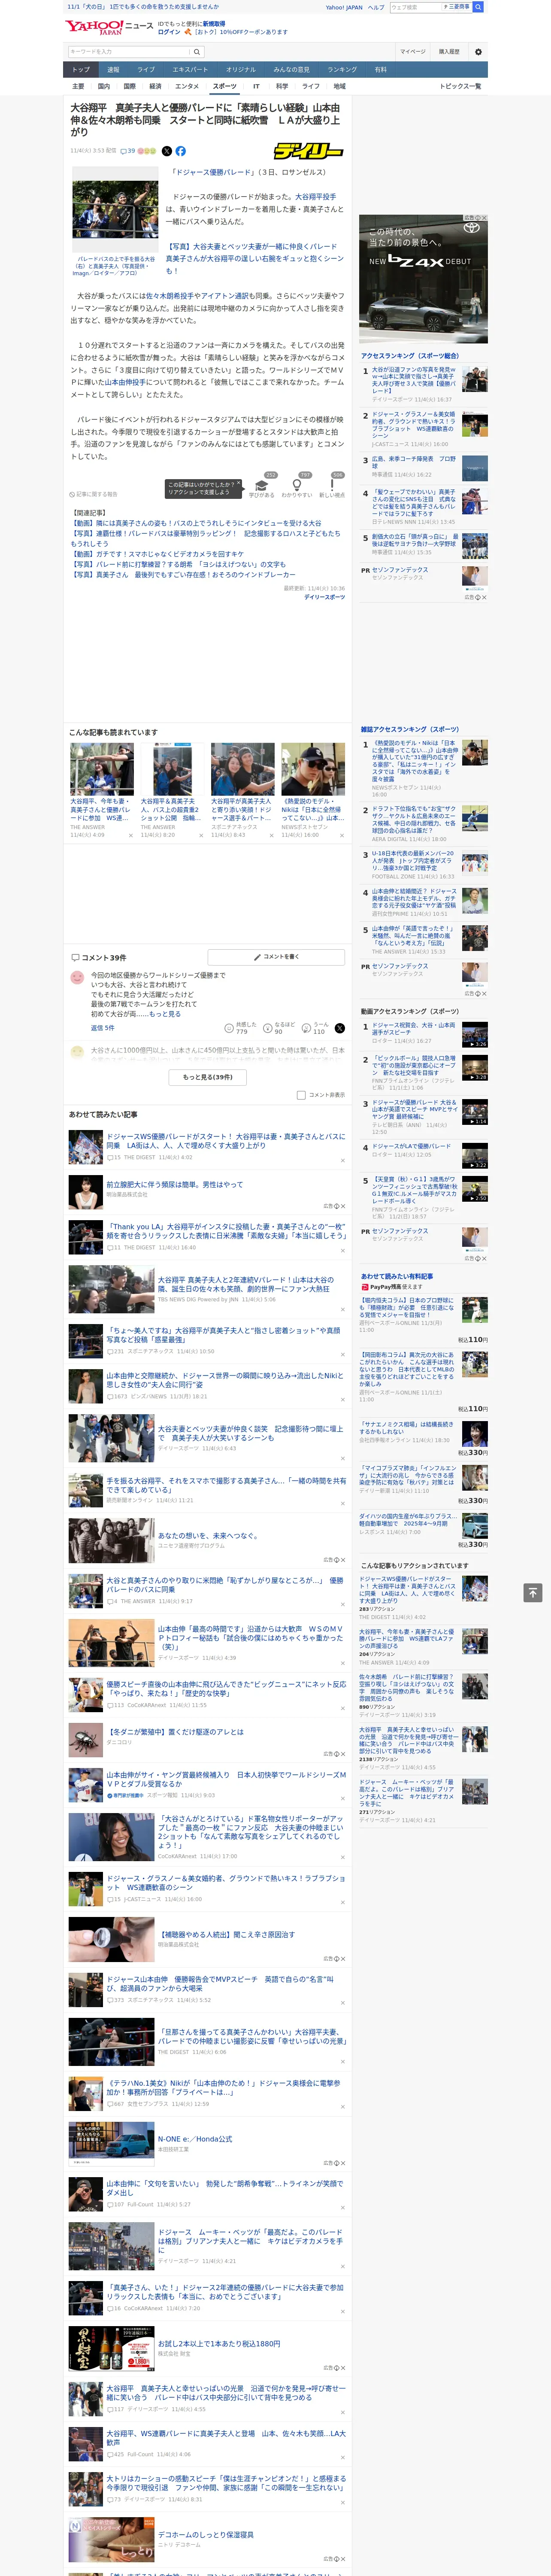Click うーん 110 reaction icon
This screenshot has height=2576, width=551.
316,1028
